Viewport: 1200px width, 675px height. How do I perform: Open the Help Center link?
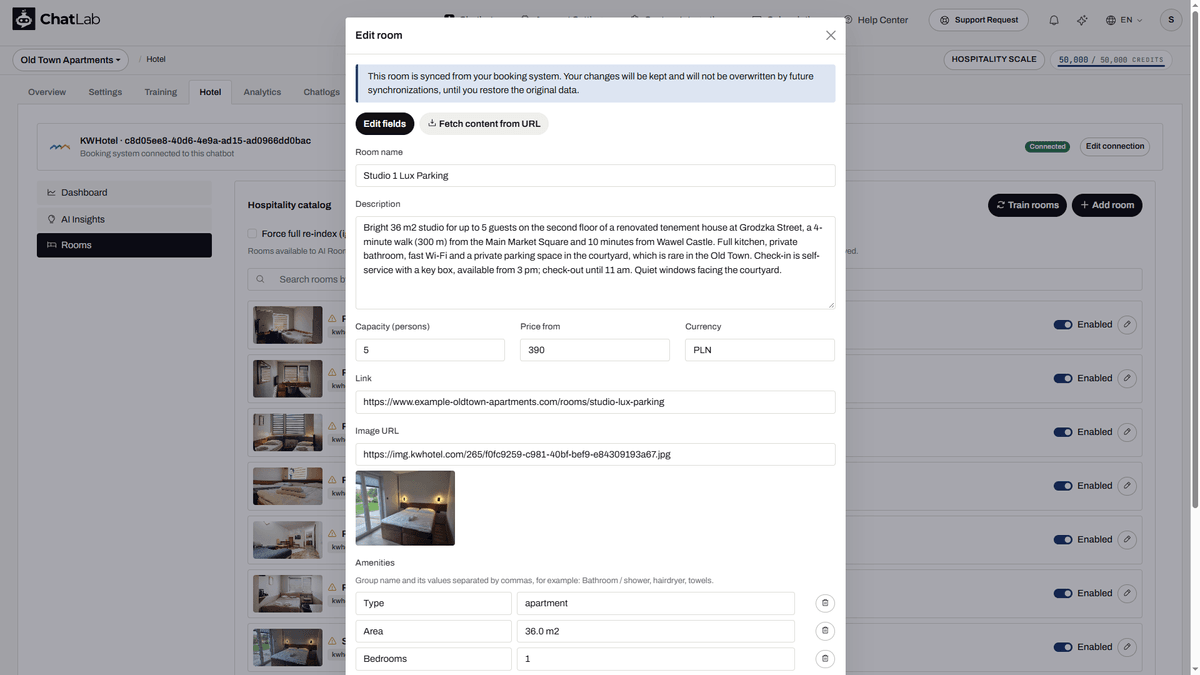pyautogui.click(x=876, y=20)
